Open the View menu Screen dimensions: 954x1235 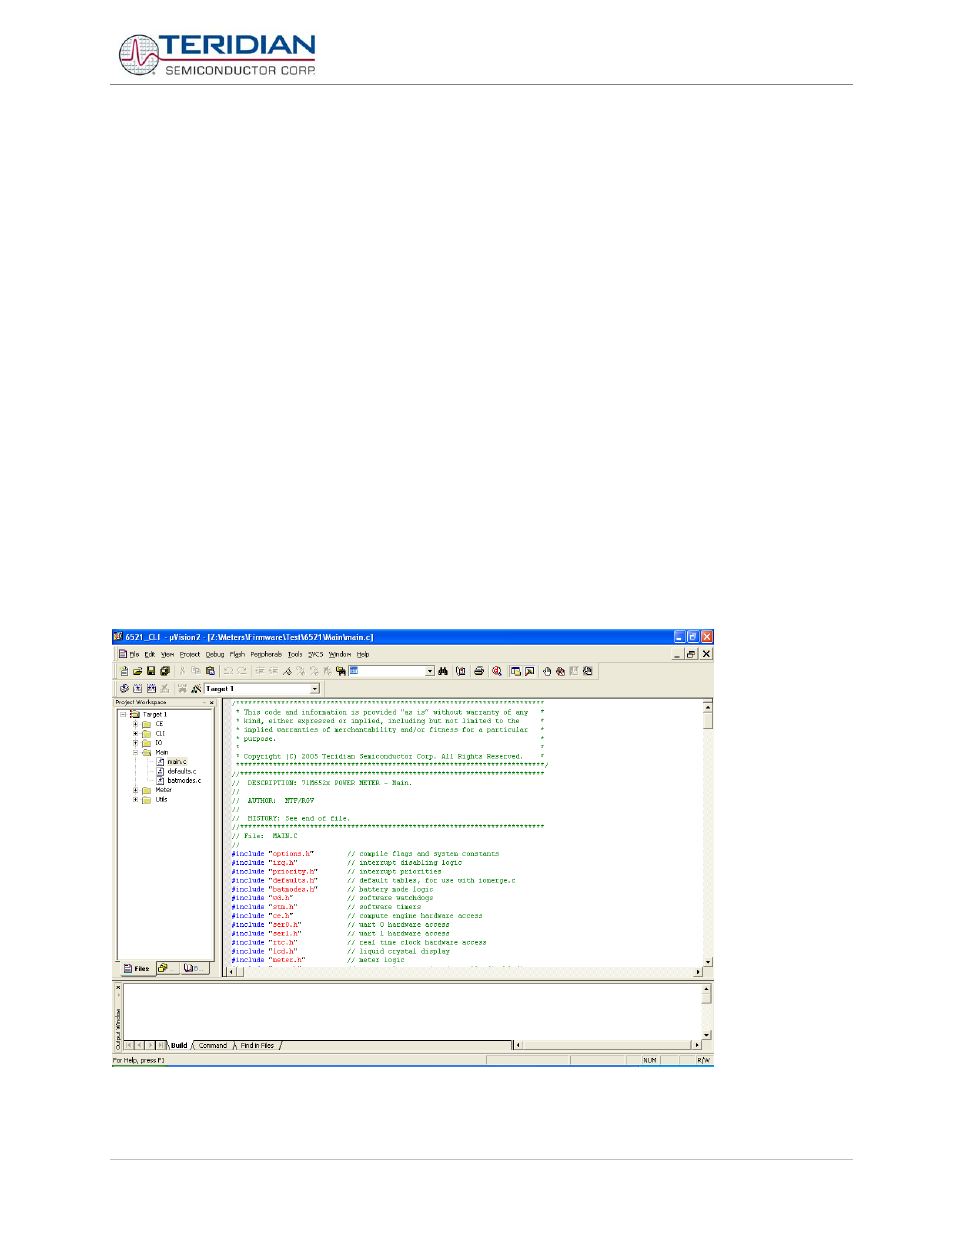tap(168, 654)
